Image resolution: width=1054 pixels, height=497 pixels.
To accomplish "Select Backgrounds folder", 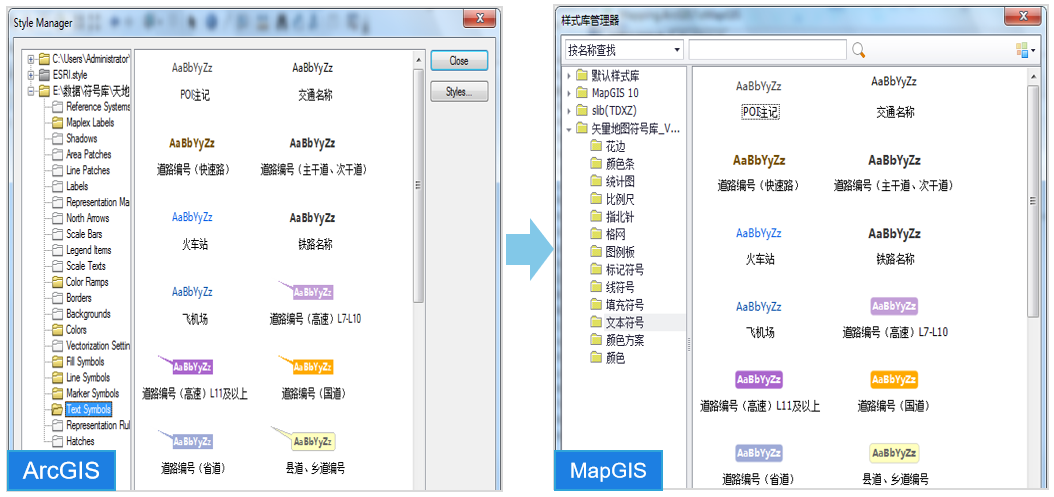I will click(x=81, y=314).
